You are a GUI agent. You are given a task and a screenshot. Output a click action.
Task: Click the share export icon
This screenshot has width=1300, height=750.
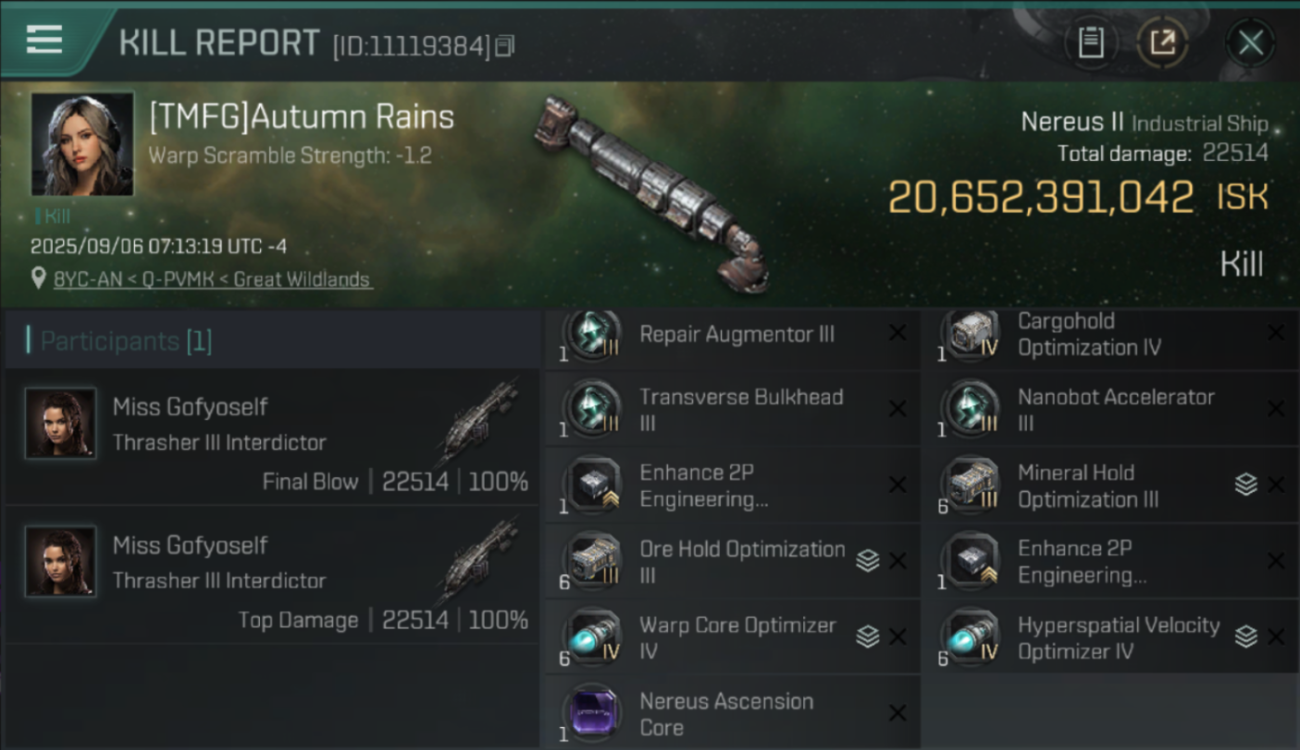tap(1162, 43)
